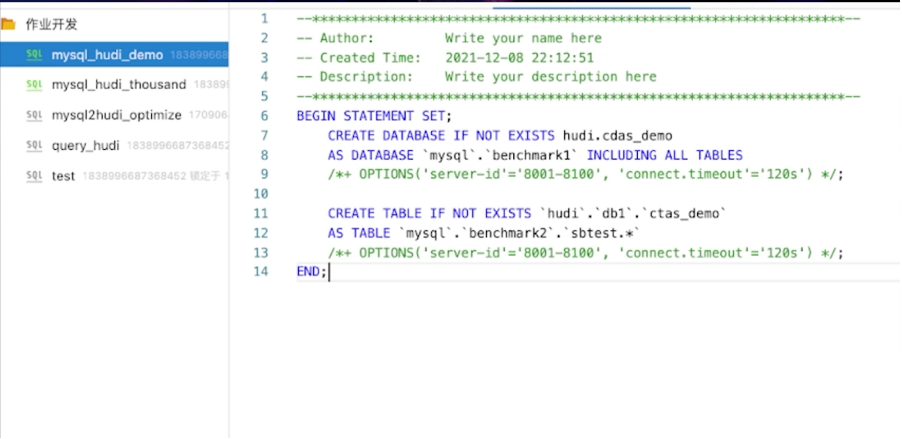902x439 pixels.
Task: Click hudi.cdas_demo in line 7
Action: pyautogui.click(x=617, y=136)
